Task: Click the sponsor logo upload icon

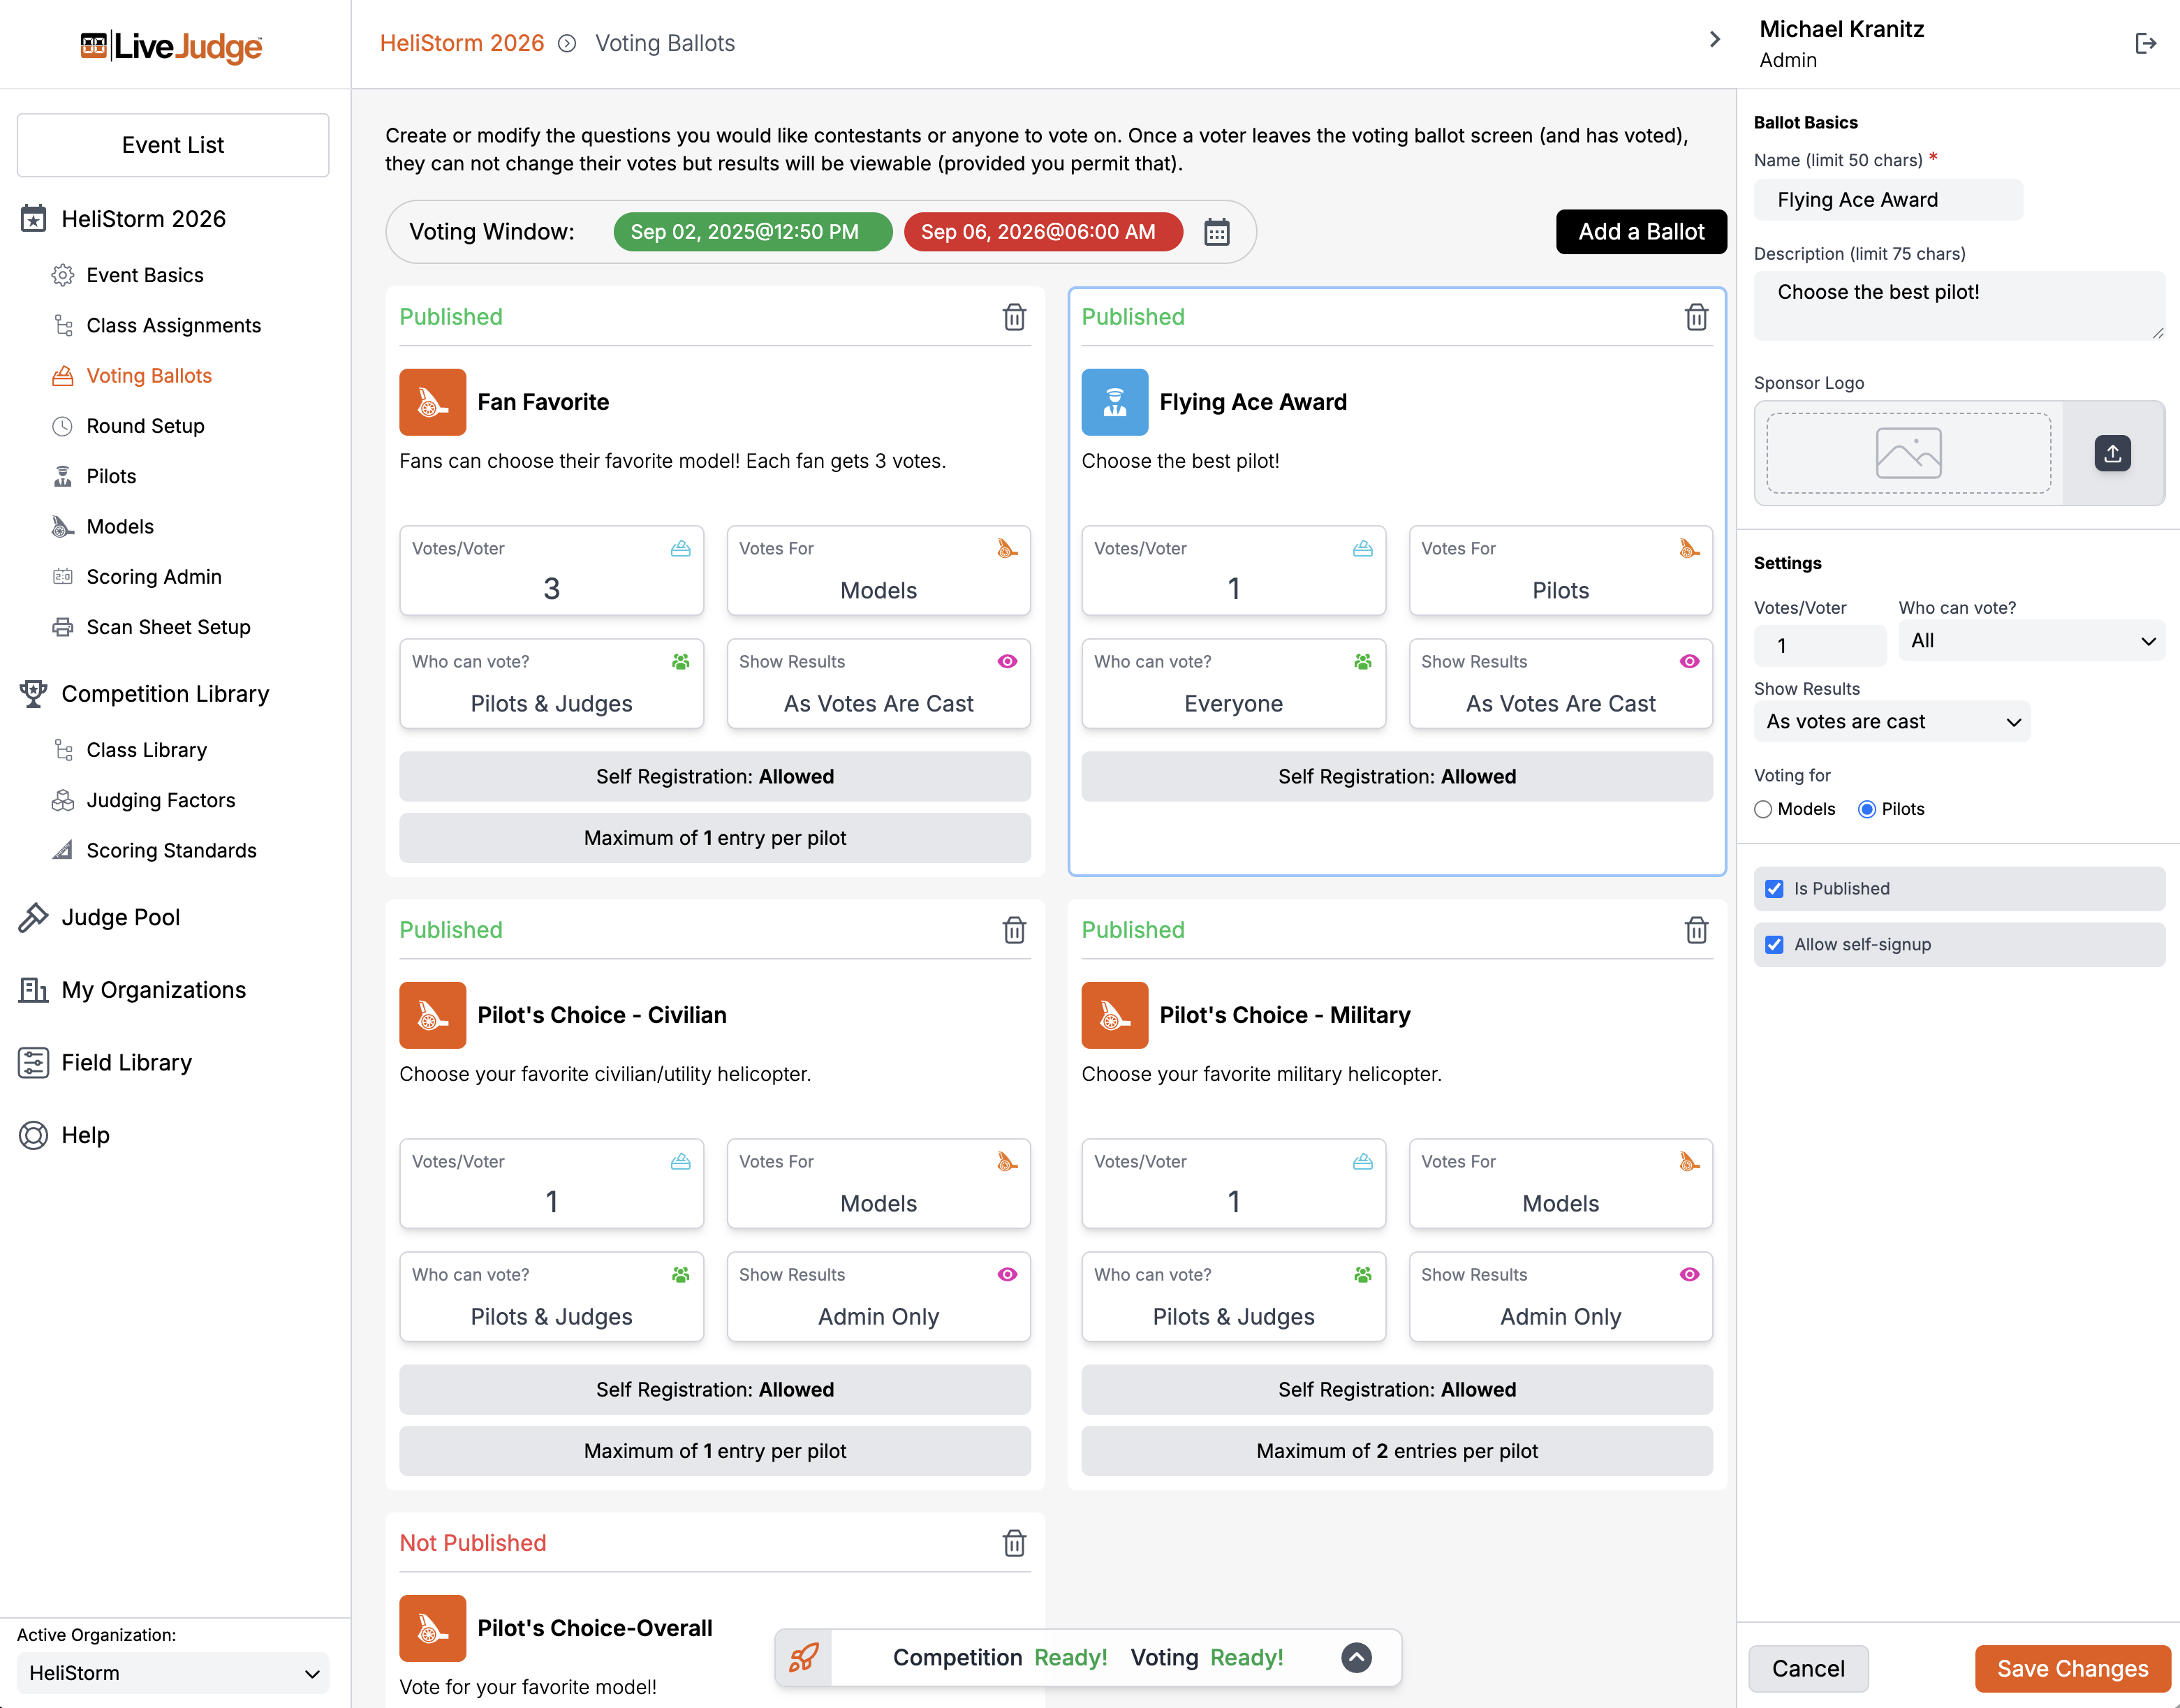Action: point(2112,453)
